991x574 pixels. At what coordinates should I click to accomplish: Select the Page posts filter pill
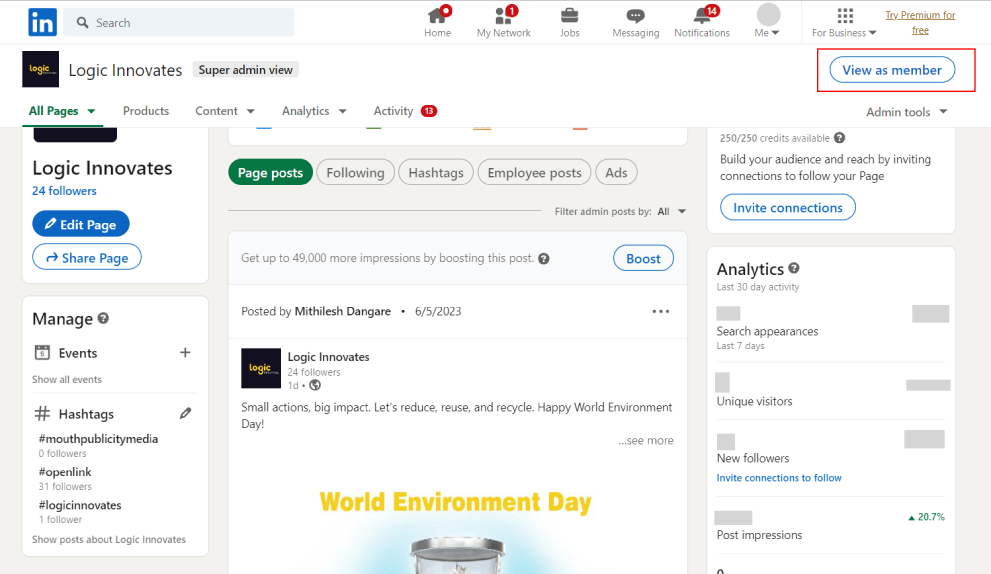pos(271,172)
